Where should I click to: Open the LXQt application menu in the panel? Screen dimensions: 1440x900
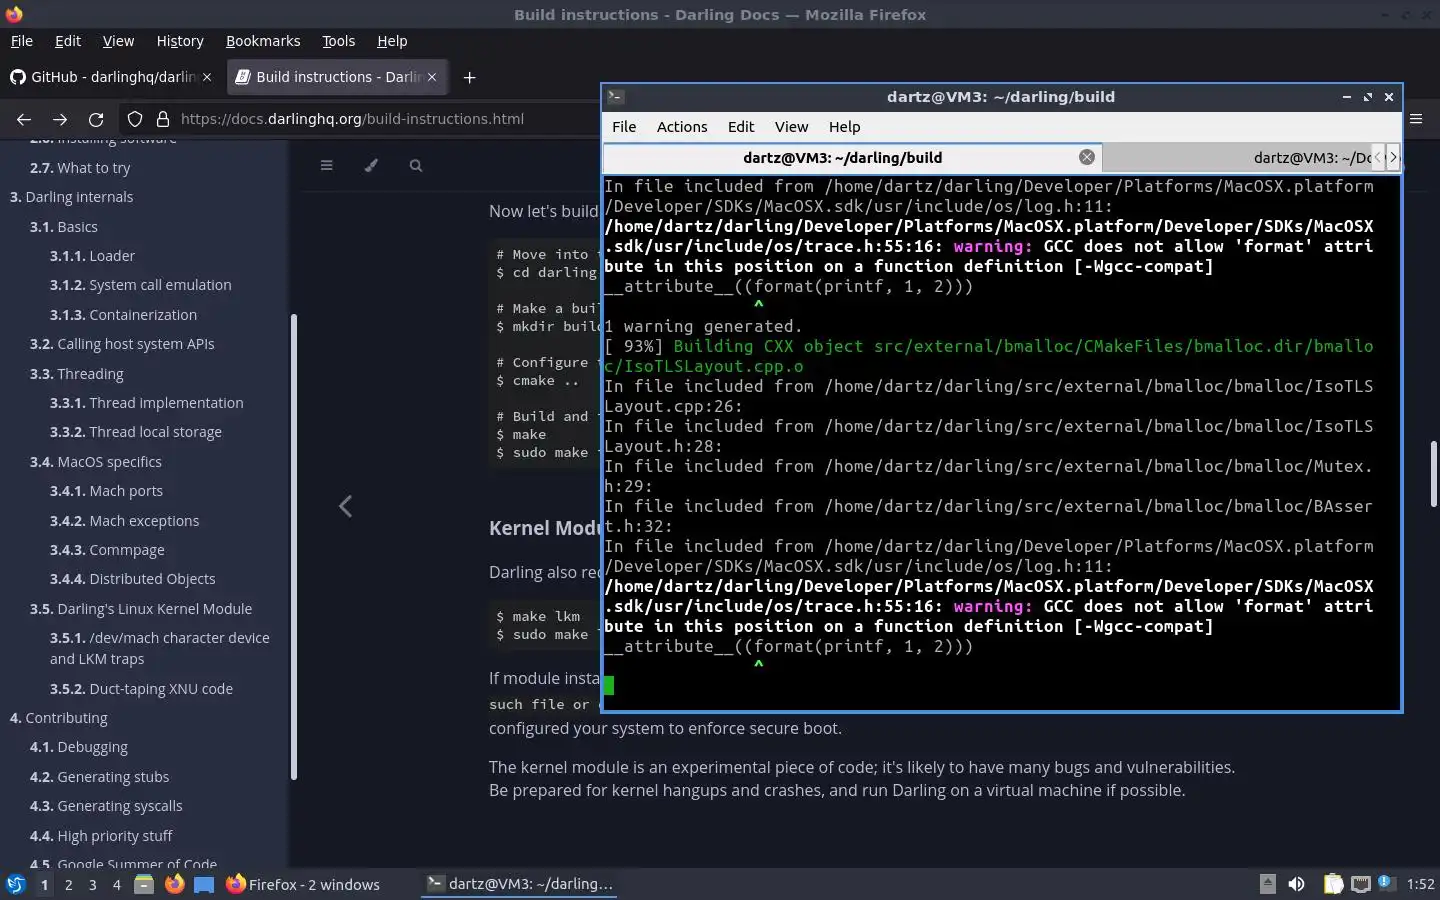15,884
